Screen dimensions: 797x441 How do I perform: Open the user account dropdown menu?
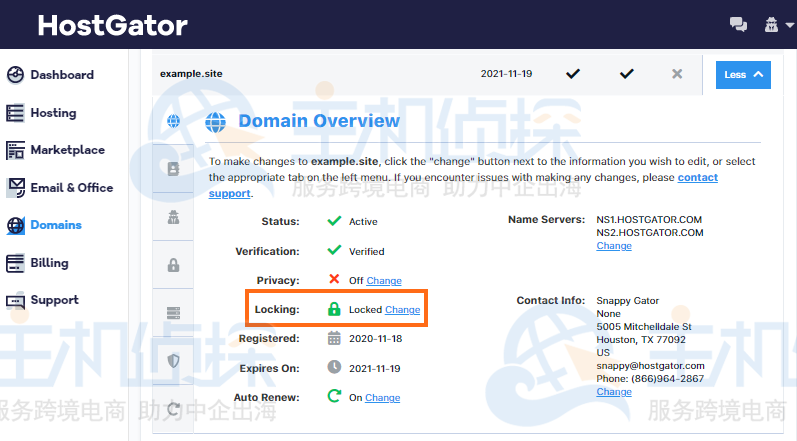(771, 25)
